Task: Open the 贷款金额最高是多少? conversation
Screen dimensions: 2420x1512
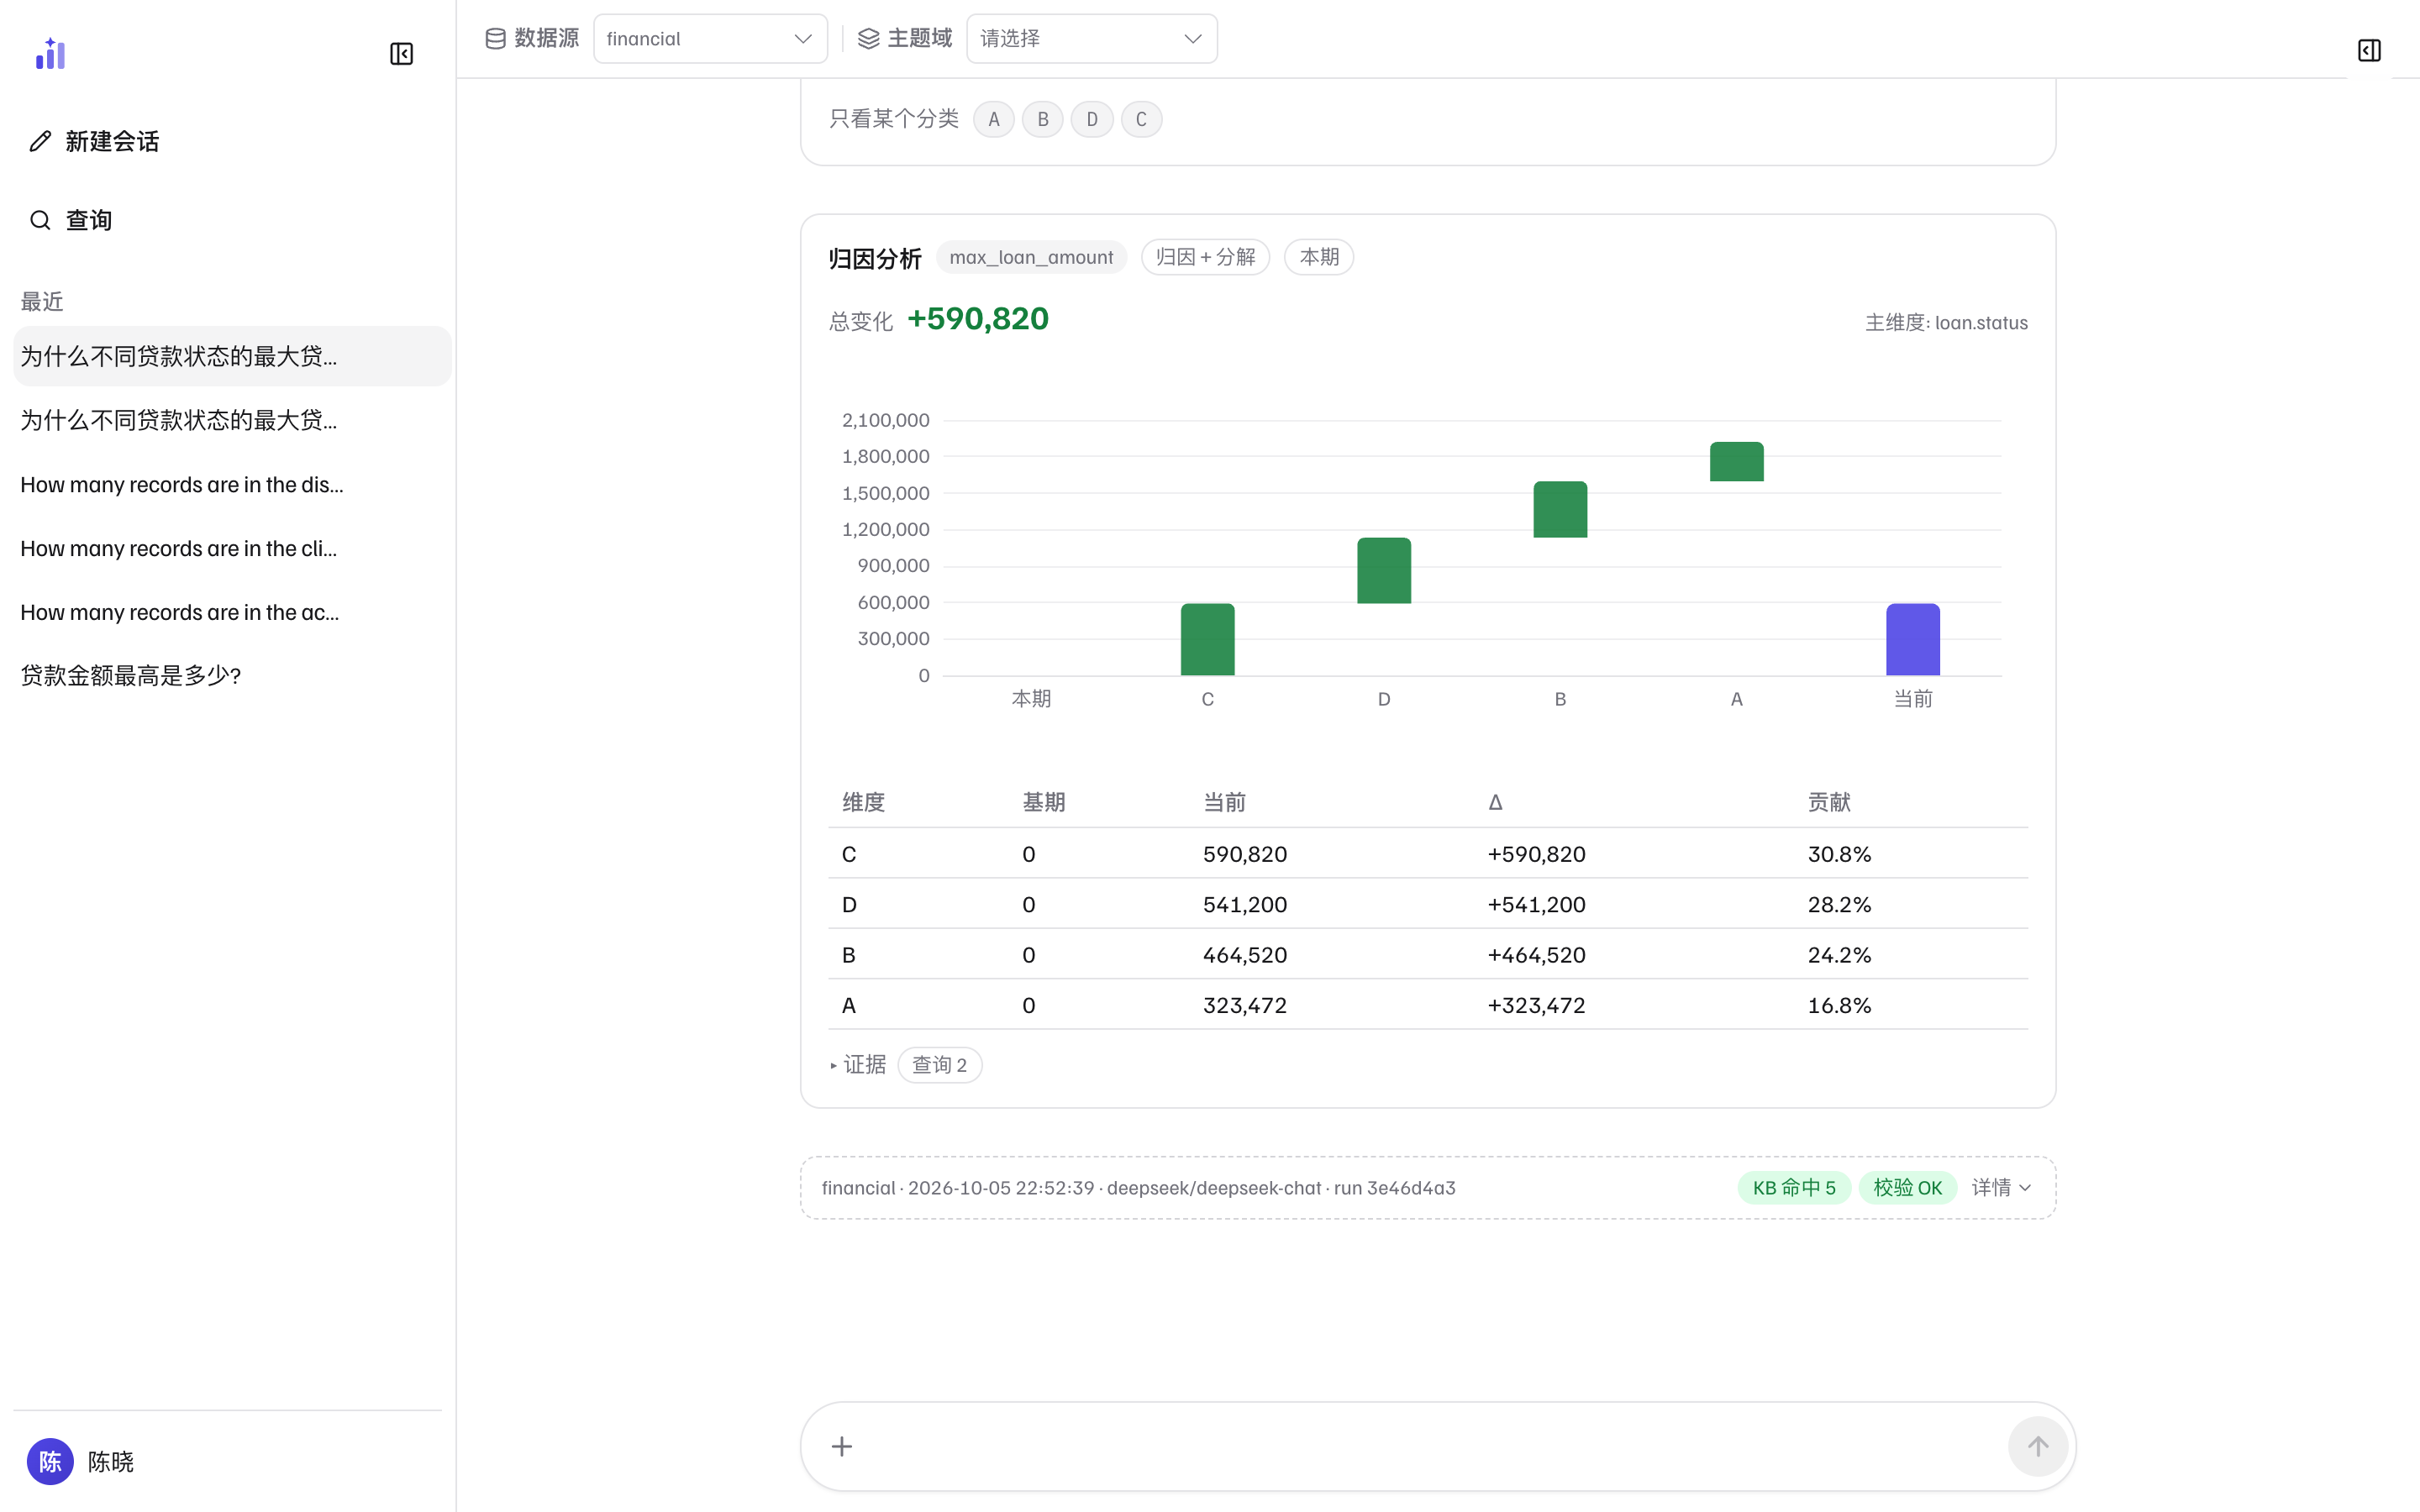Action: (x=232, y=676)
